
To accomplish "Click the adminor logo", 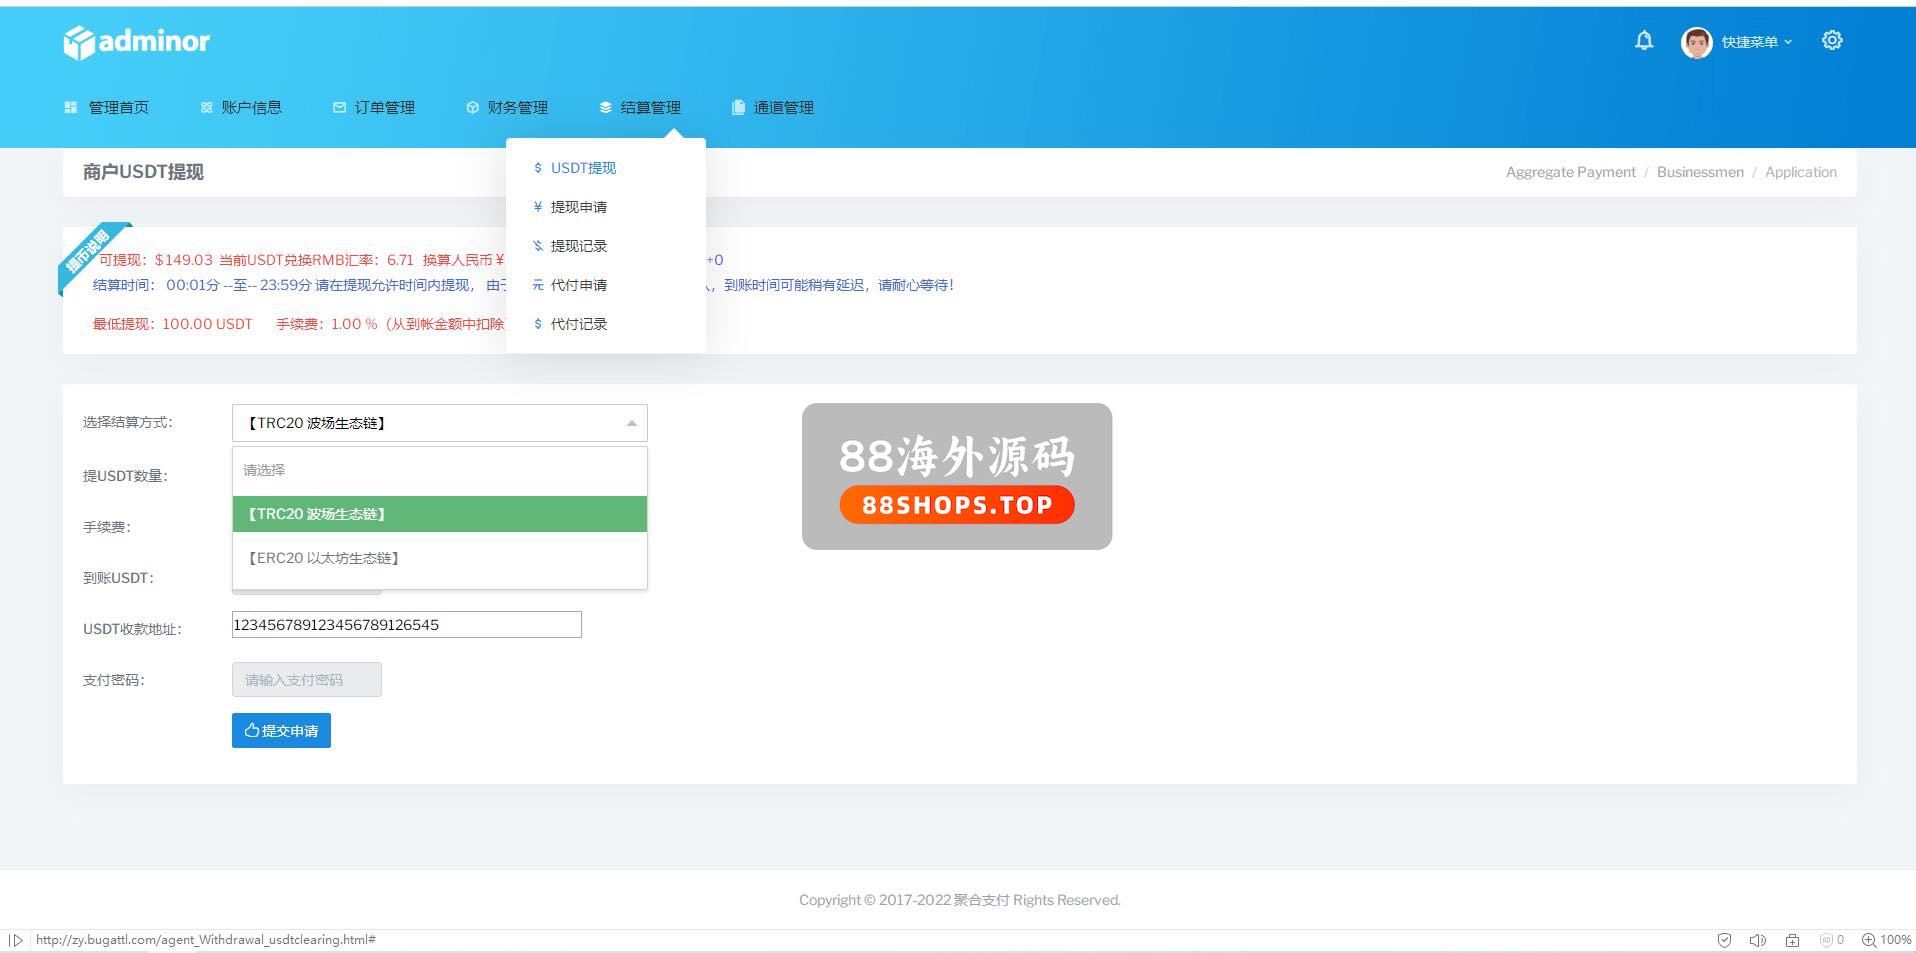I will 137,42.
